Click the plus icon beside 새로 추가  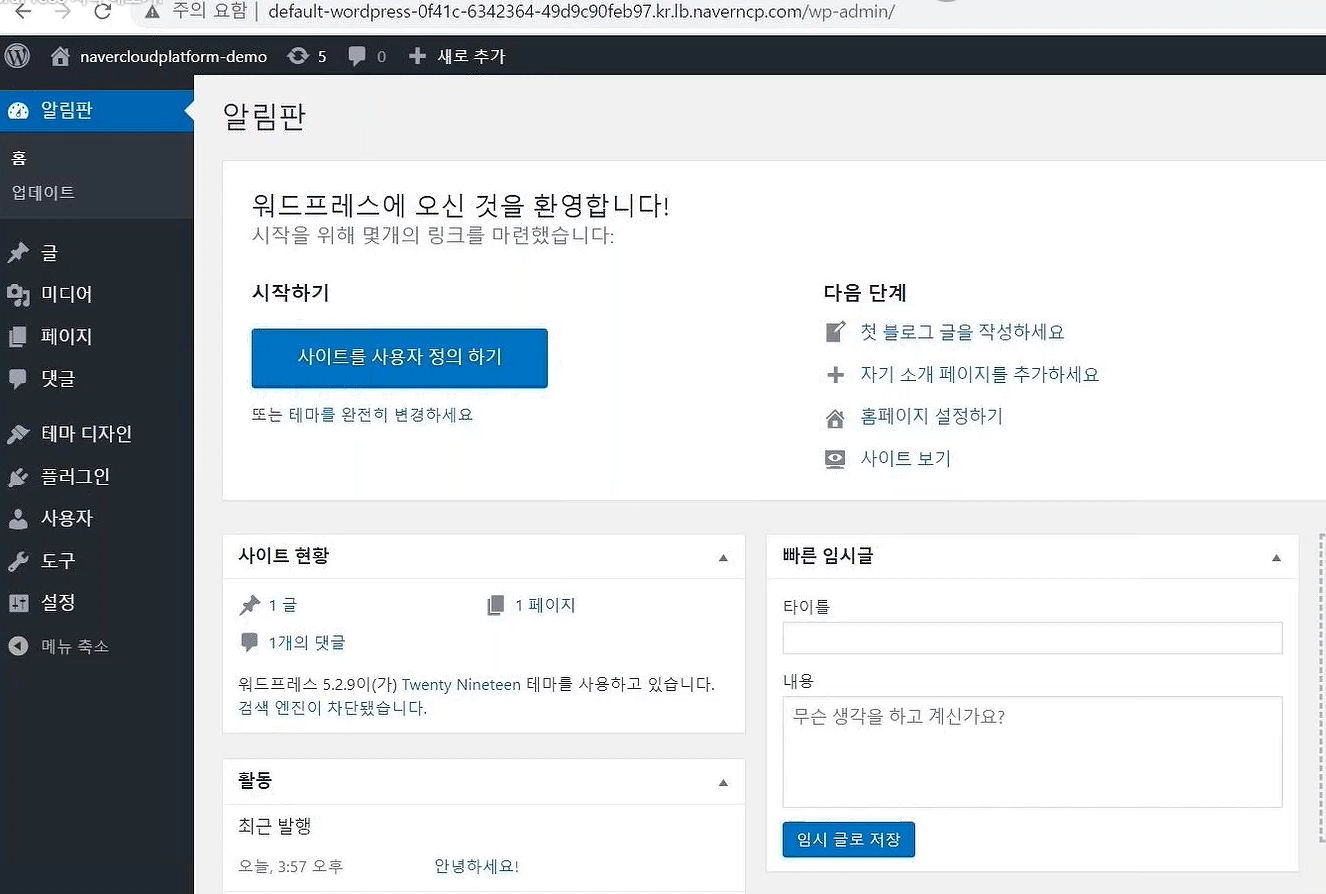point(418,56)
